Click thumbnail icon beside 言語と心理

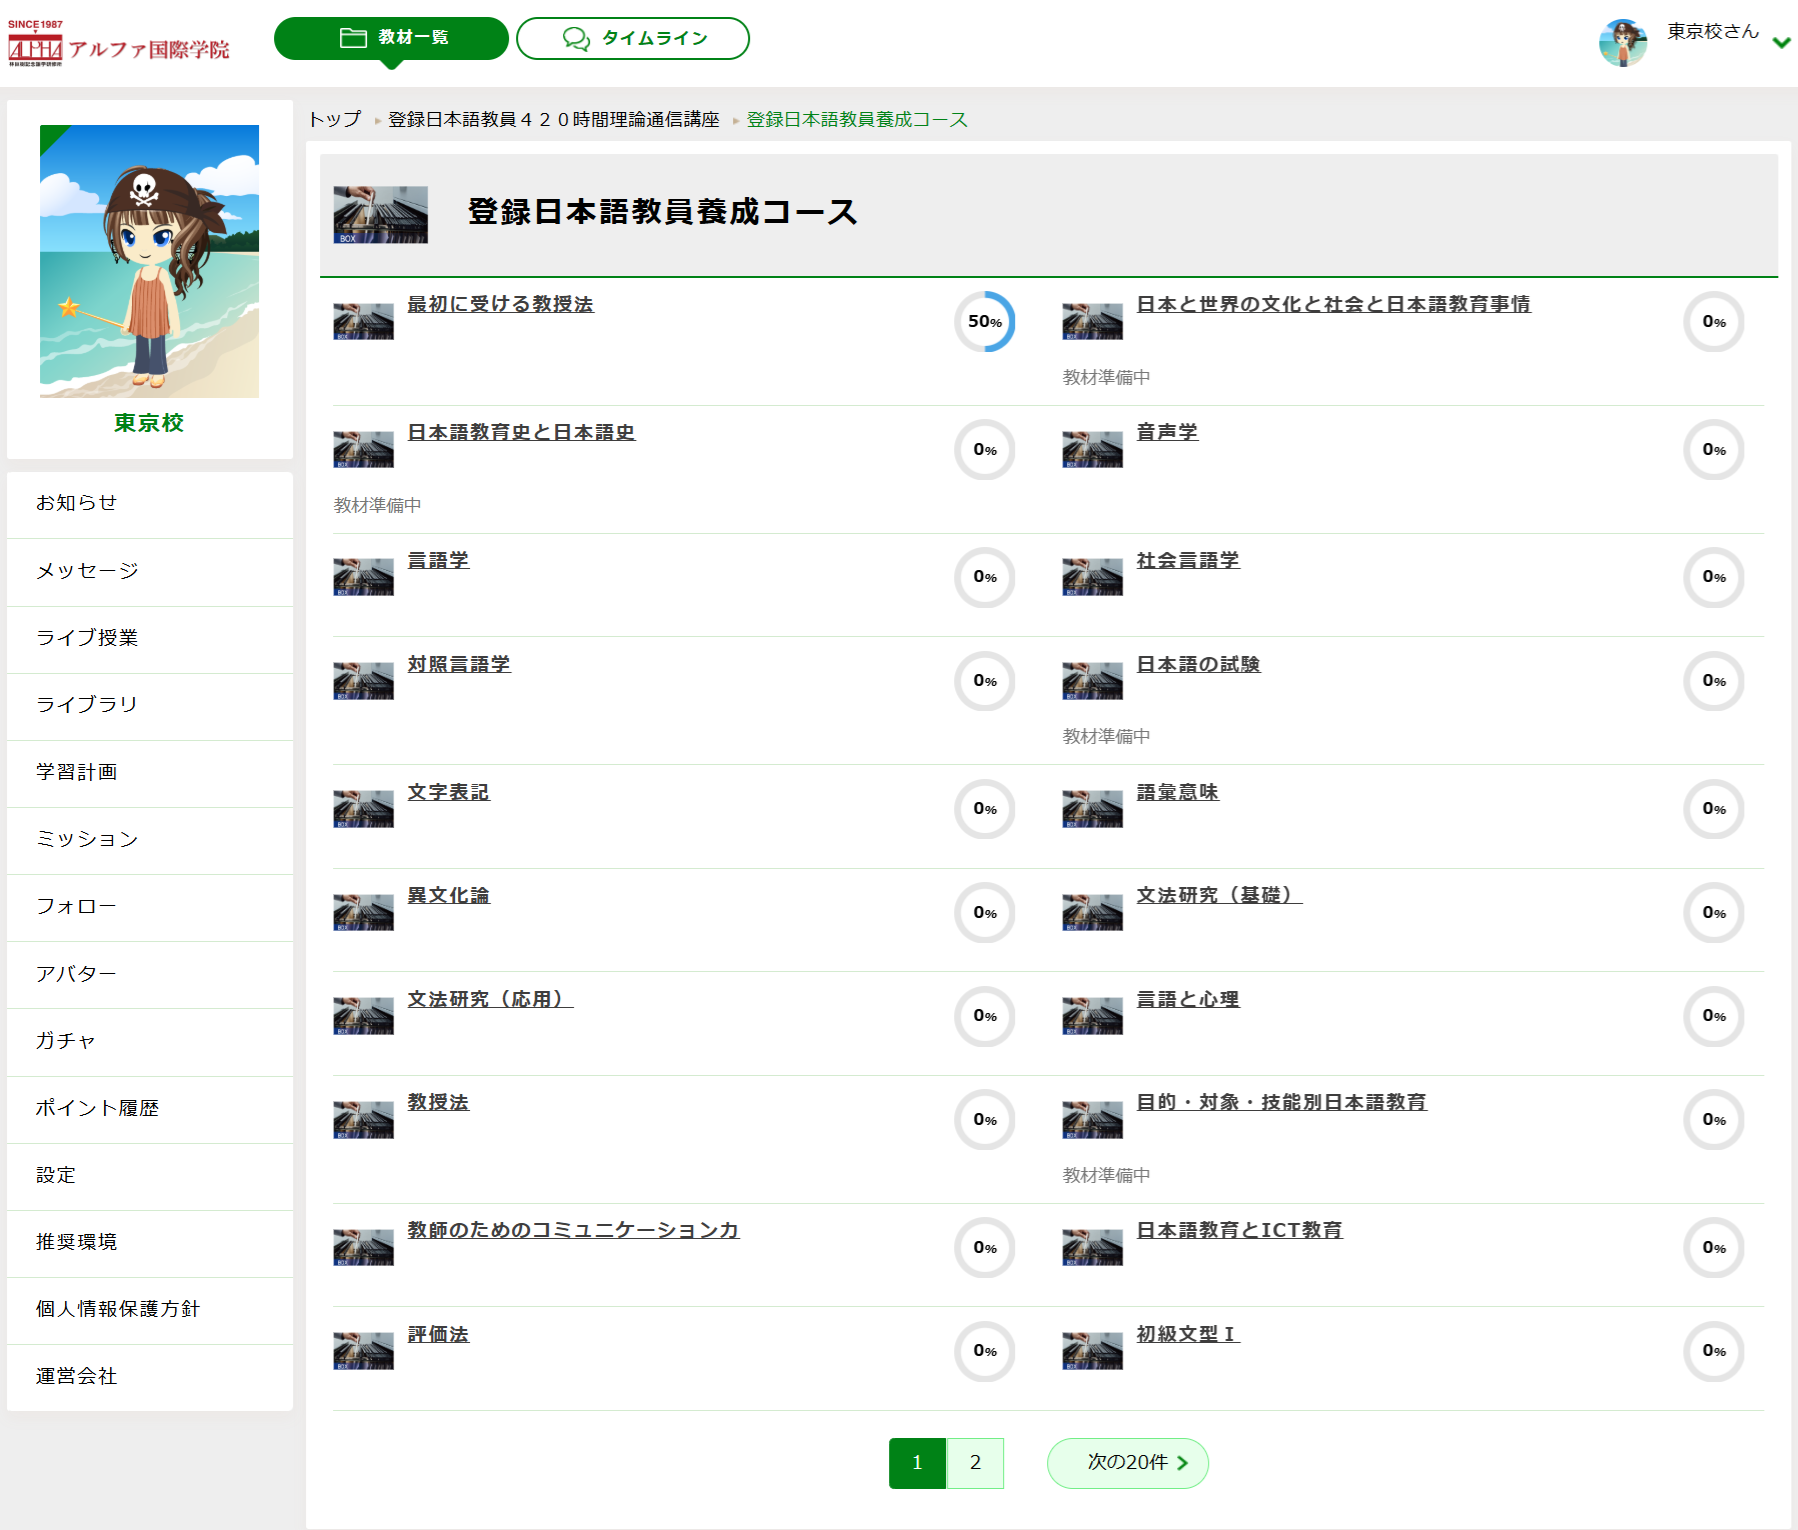click(1092, 1017)
